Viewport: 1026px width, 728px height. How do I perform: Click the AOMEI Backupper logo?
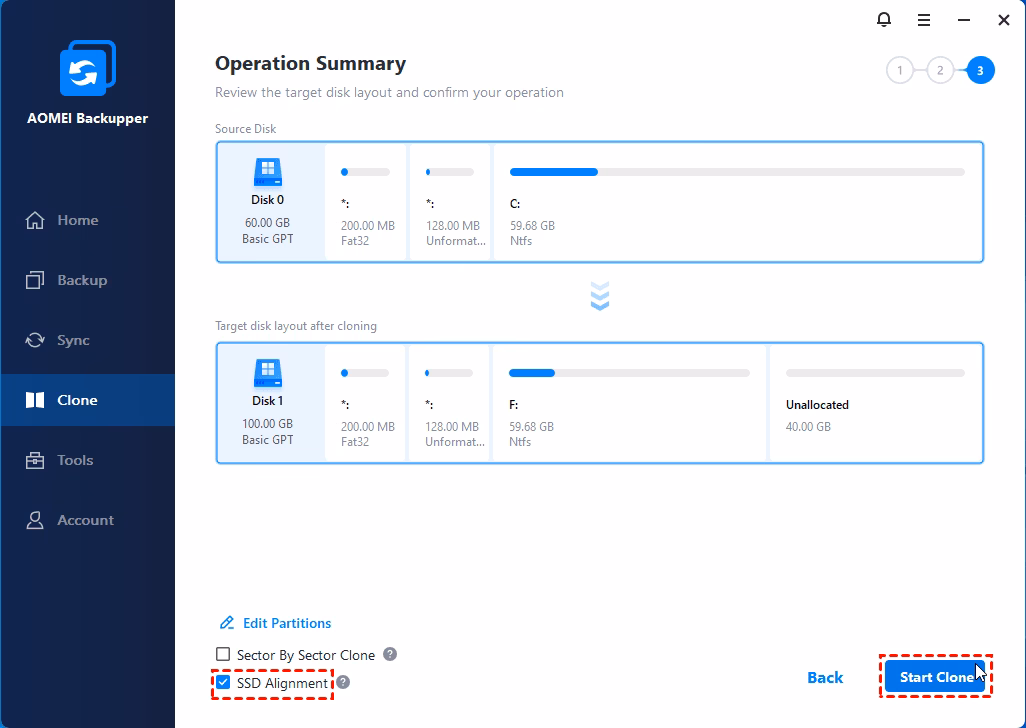click(x=87, y=68)
